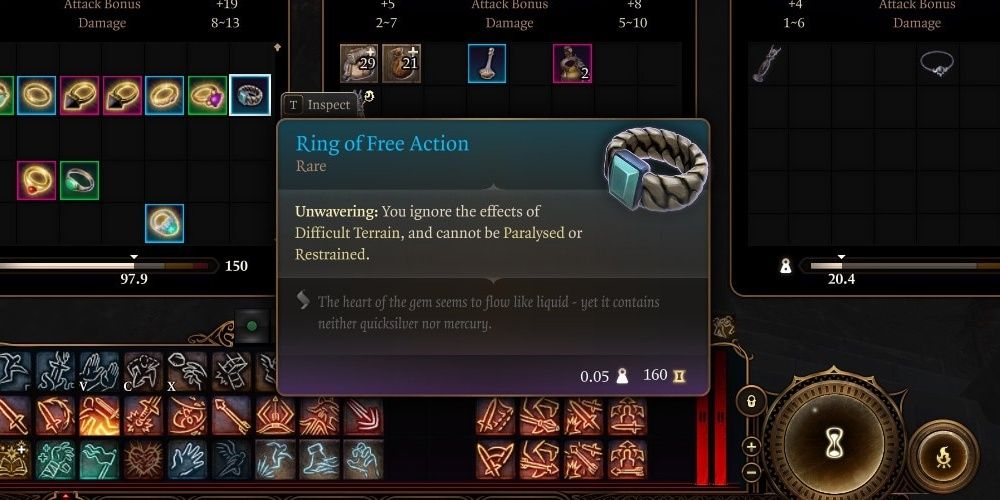Activate the Throw action marked X
This screenshot has height=500, width=1000.
point(187,371)
